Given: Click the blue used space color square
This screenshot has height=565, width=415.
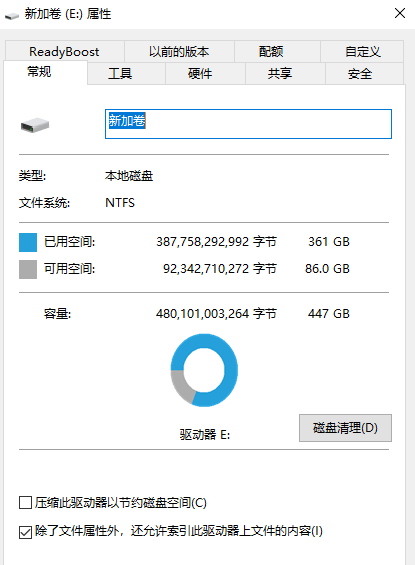Looking at the screenshot, I should tap(28, 242).
